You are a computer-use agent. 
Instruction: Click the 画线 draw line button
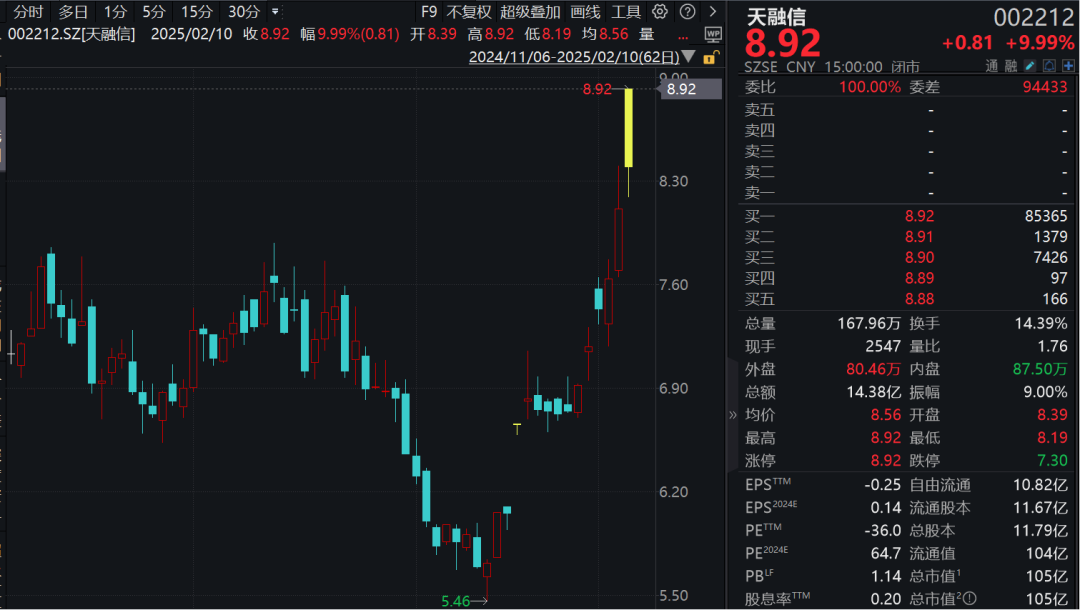click(585, 12)
